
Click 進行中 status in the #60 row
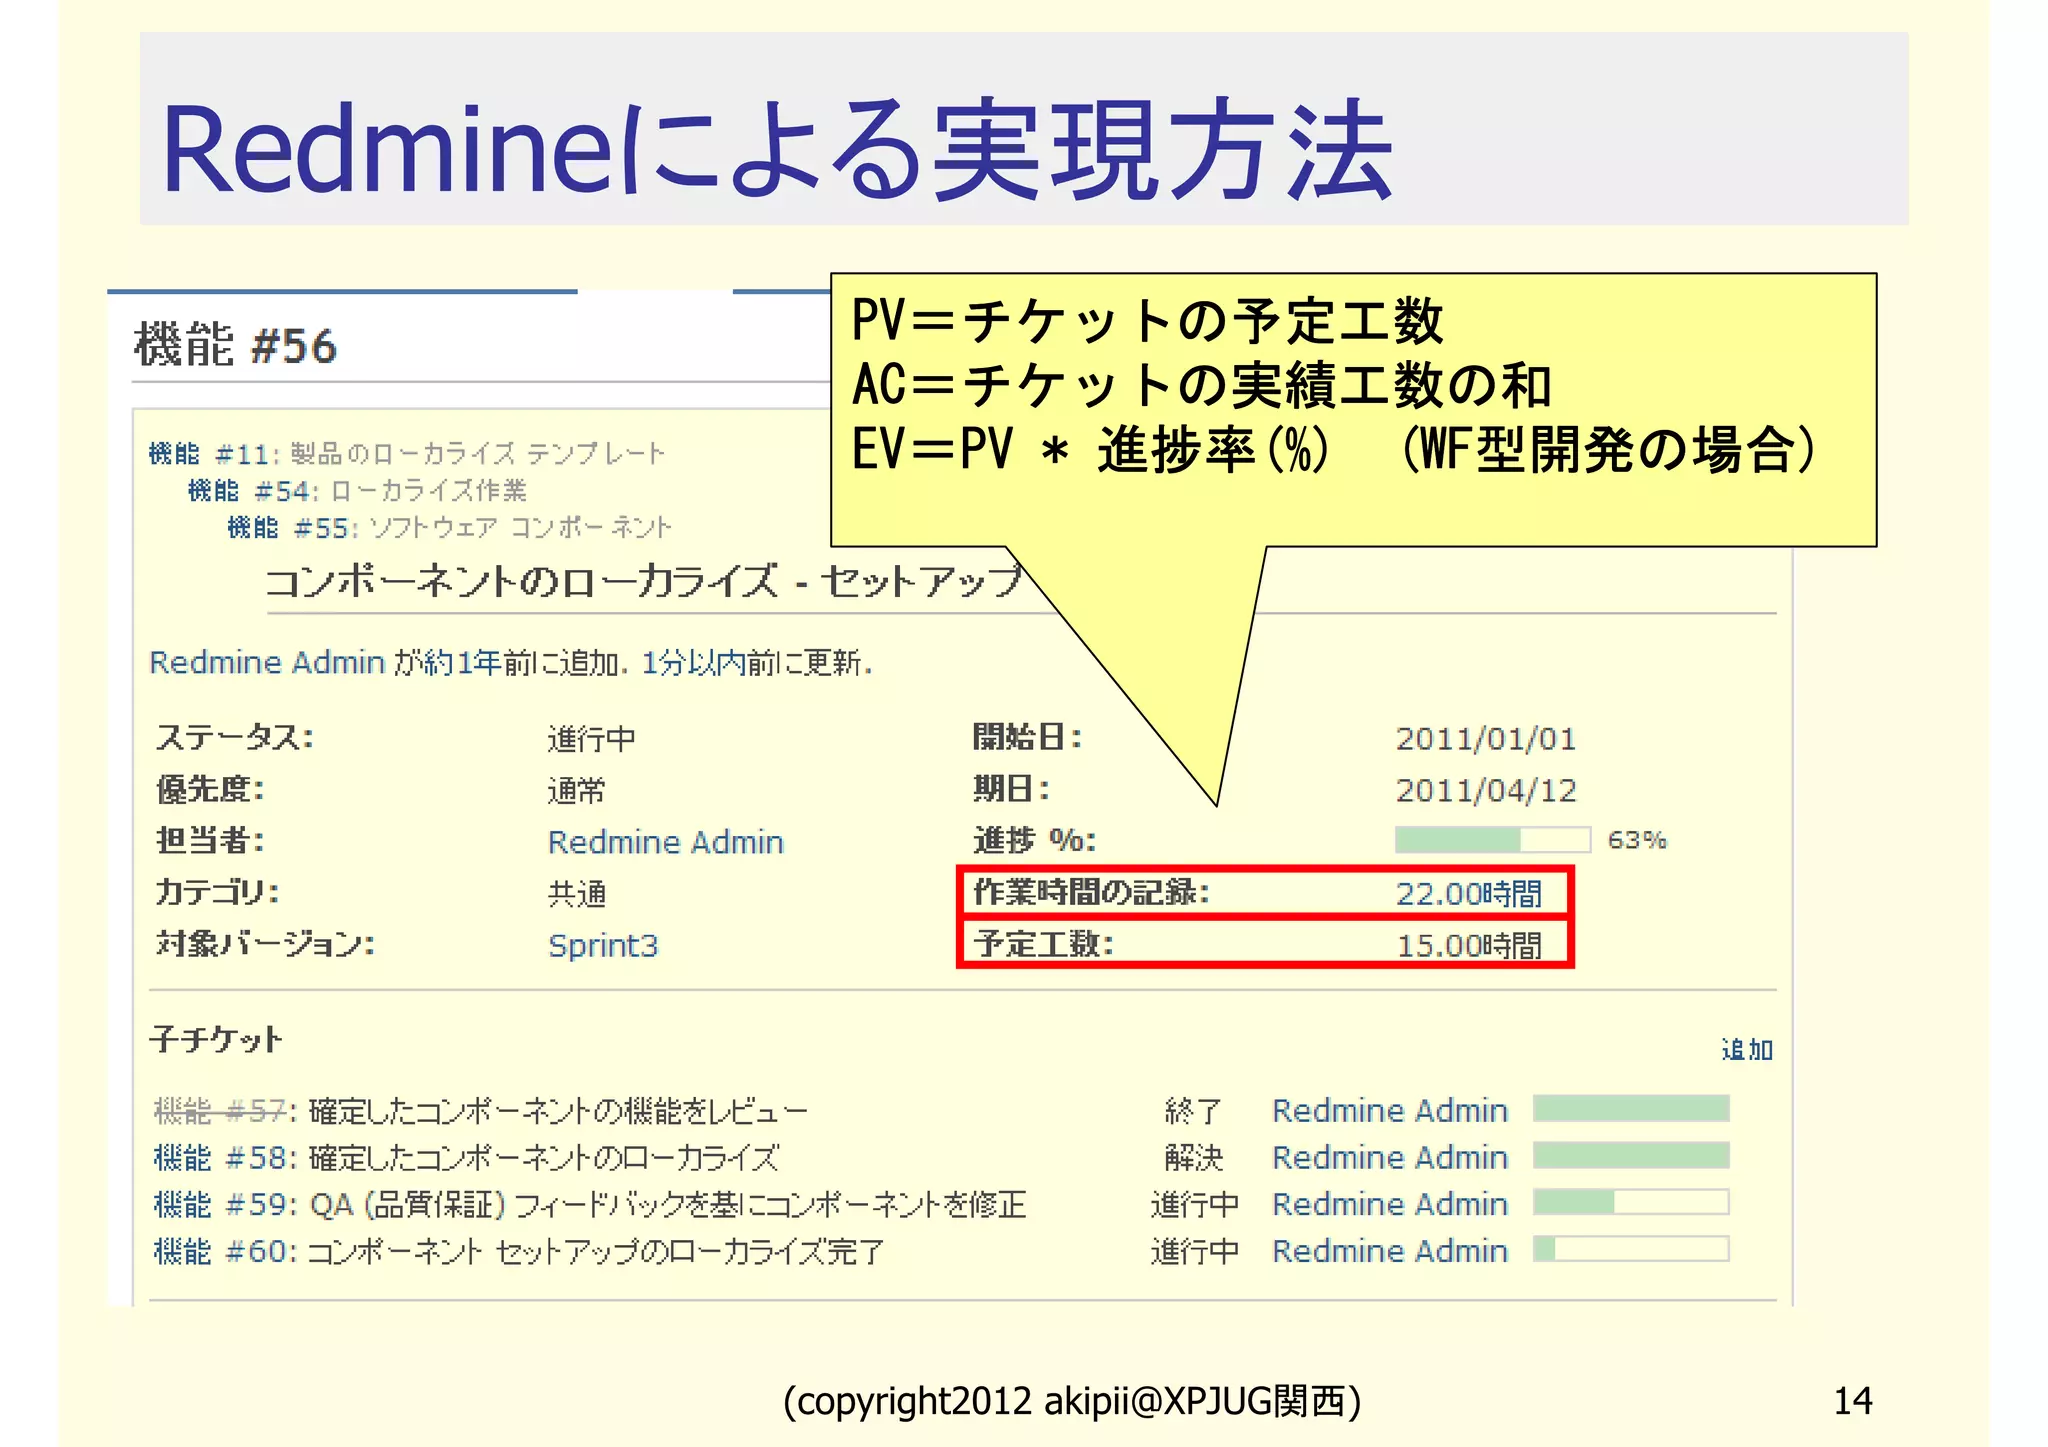pyautogui.click(x=1195, y=1251)
